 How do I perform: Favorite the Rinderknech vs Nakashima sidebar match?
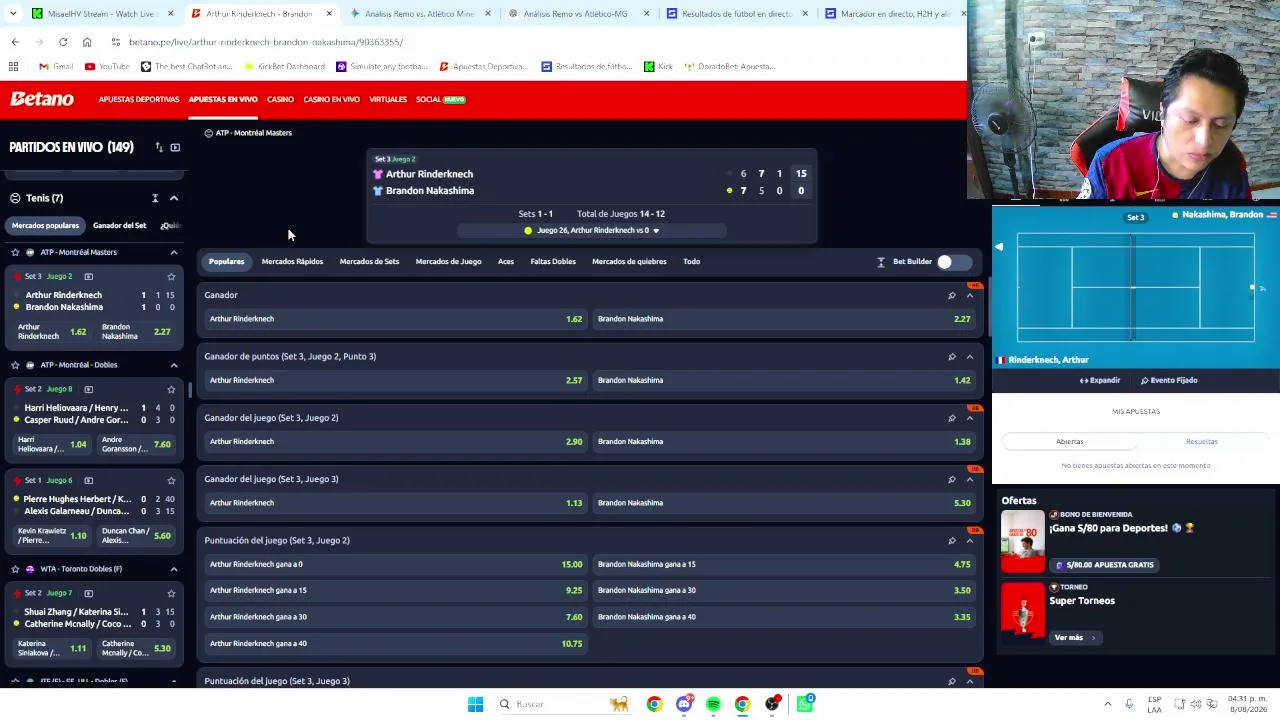coord(171,276)
